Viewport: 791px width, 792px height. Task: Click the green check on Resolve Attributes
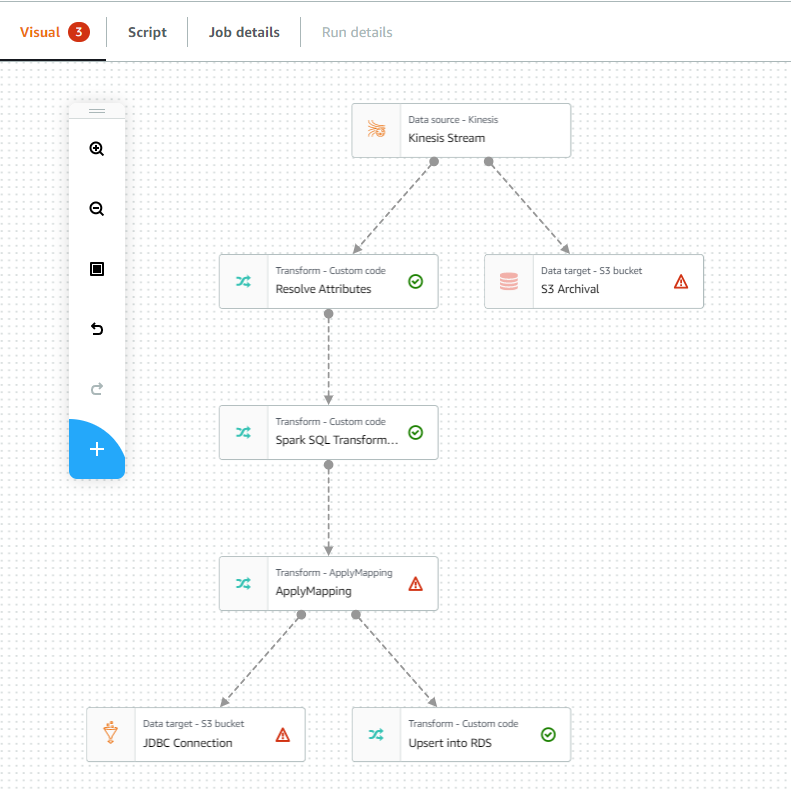416,282
